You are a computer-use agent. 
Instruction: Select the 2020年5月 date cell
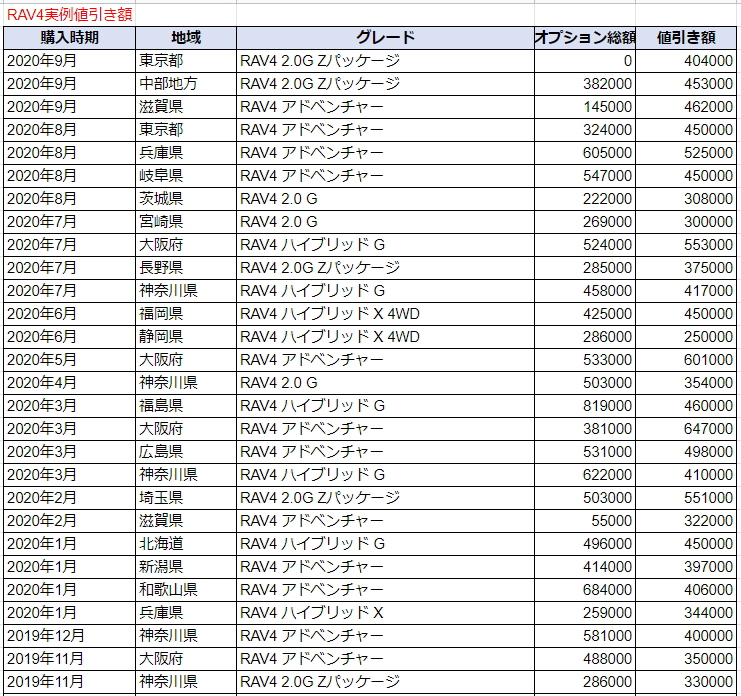tap(69, 360)
